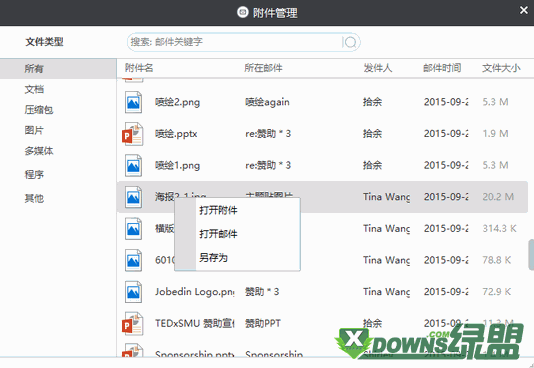Click the re:赞助 * 3 subject of 喷绘1.png
Viewport: 534px width, 368px height.
point(268,165)
